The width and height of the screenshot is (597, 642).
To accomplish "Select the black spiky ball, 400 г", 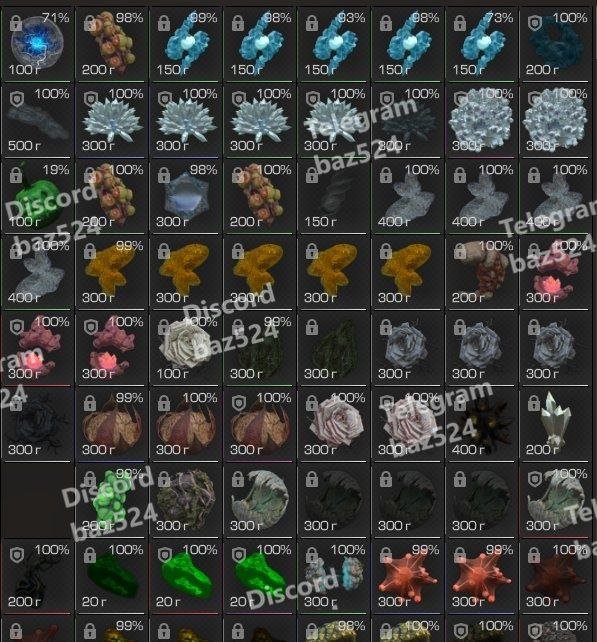I will click(x=482, y=424).
